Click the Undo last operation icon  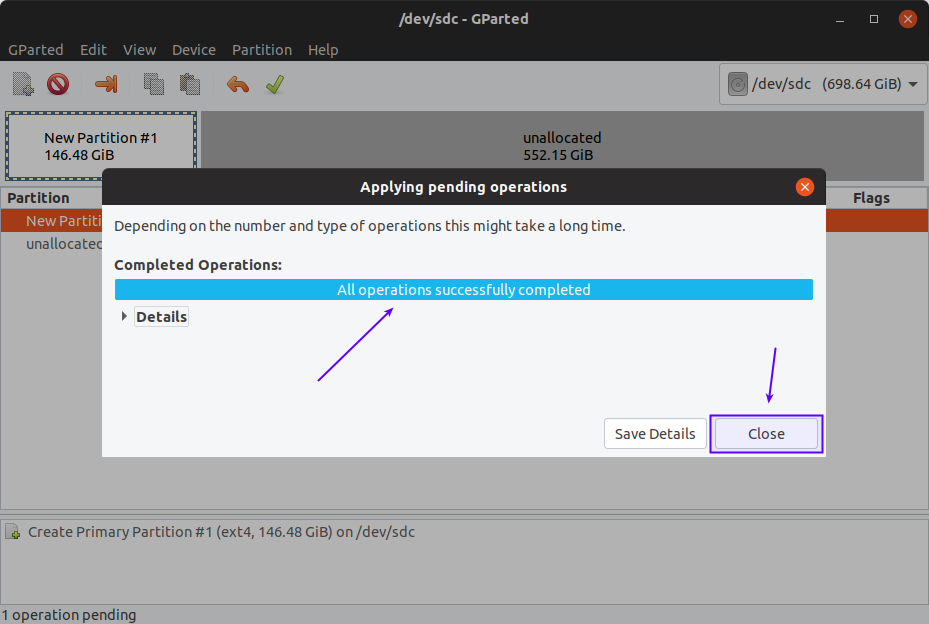click(238, 84)
